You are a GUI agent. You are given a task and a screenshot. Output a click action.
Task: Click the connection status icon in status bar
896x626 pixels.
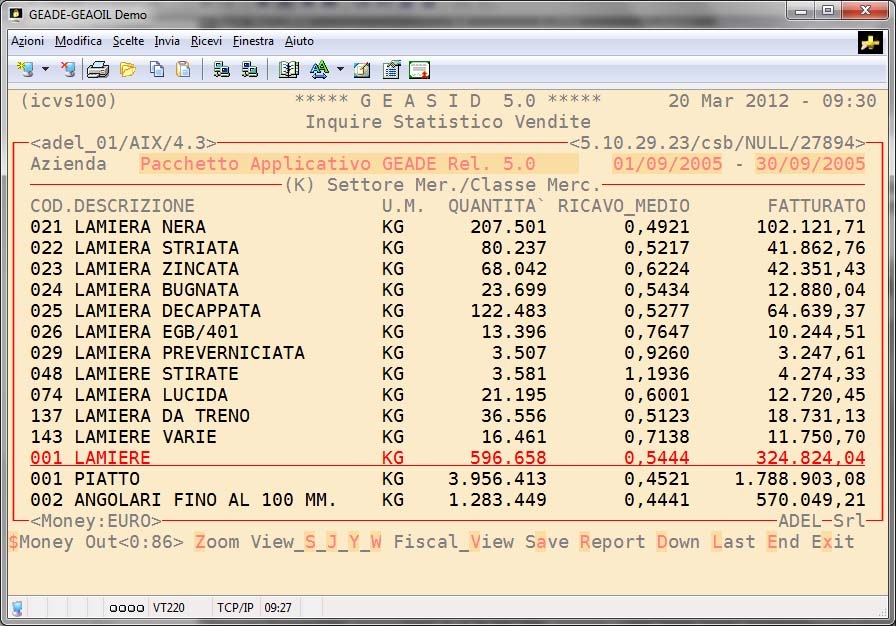coord(18,607)
